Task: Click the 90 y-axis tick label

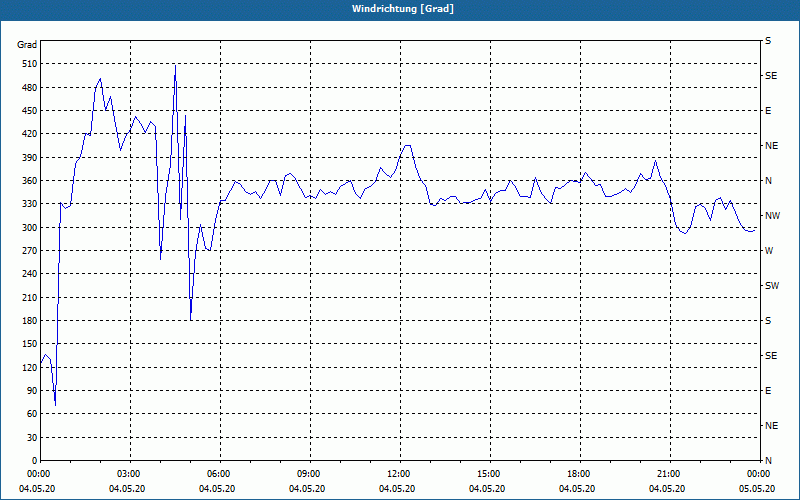Action: click(x=32, y=391)
